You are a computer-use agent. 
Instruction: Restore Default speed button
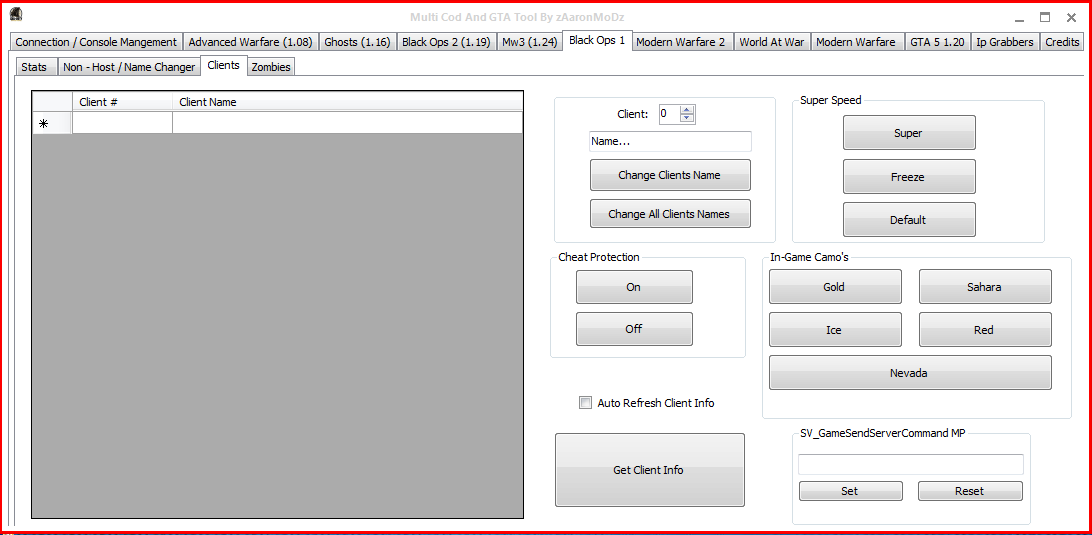[909, 219]
